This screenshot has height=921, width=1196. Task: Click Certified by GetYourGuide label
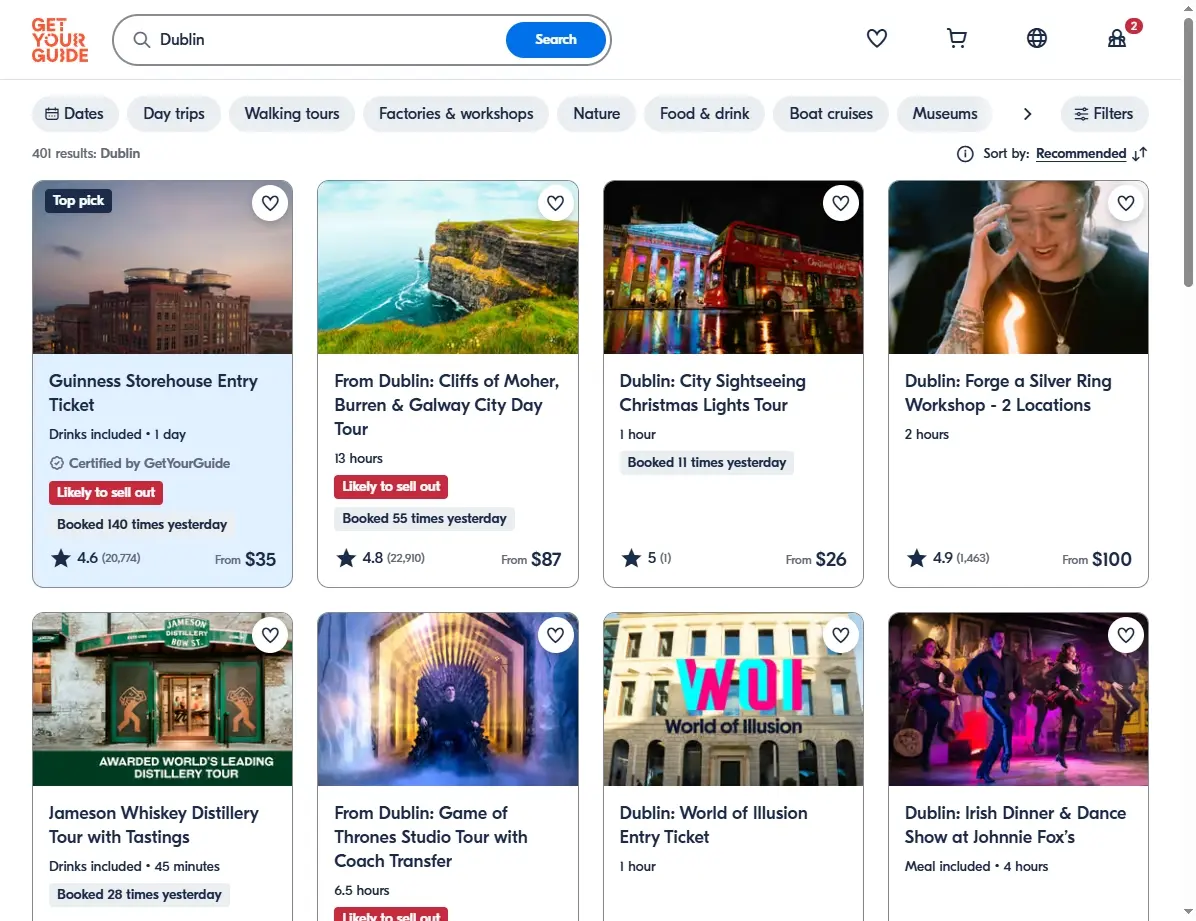click(x=140, y=463)
